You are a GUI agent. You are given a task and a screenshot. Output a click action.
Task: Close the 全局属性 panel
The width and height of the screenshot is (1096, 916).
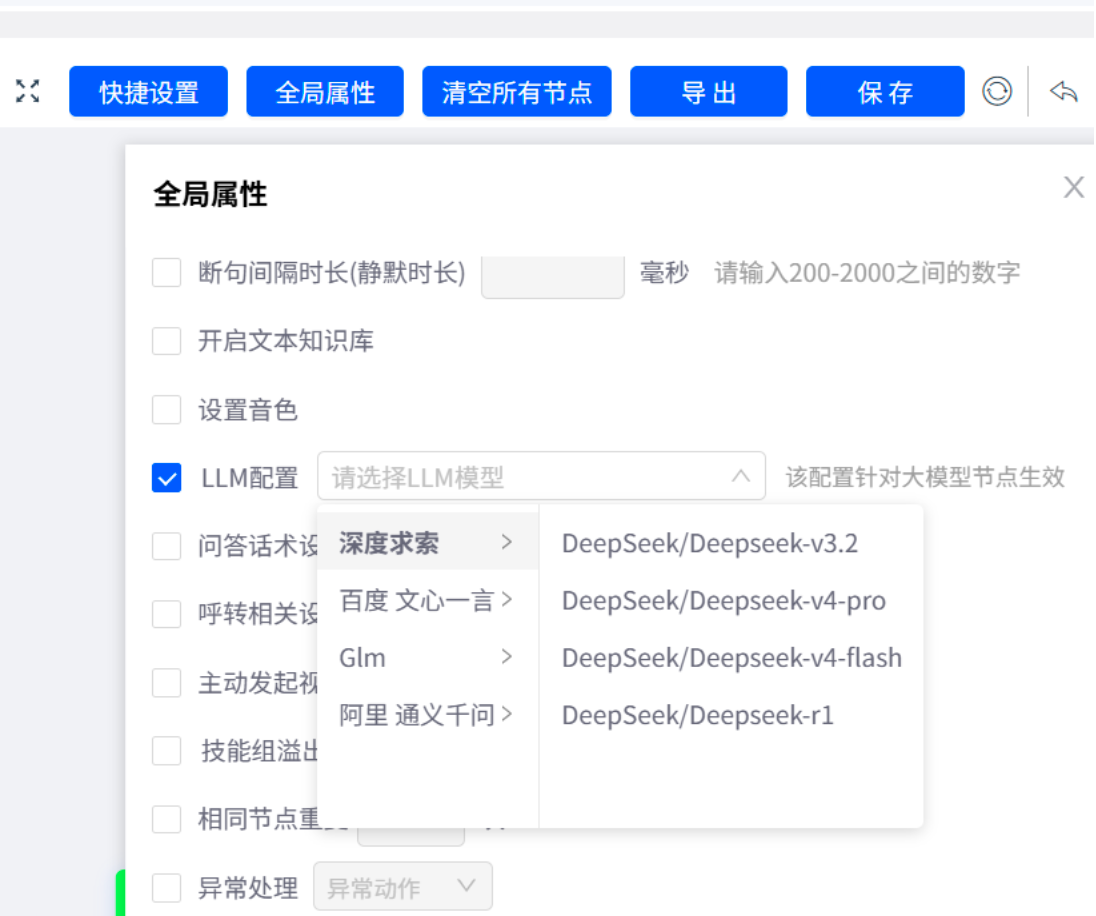(x=1074, y=187)
